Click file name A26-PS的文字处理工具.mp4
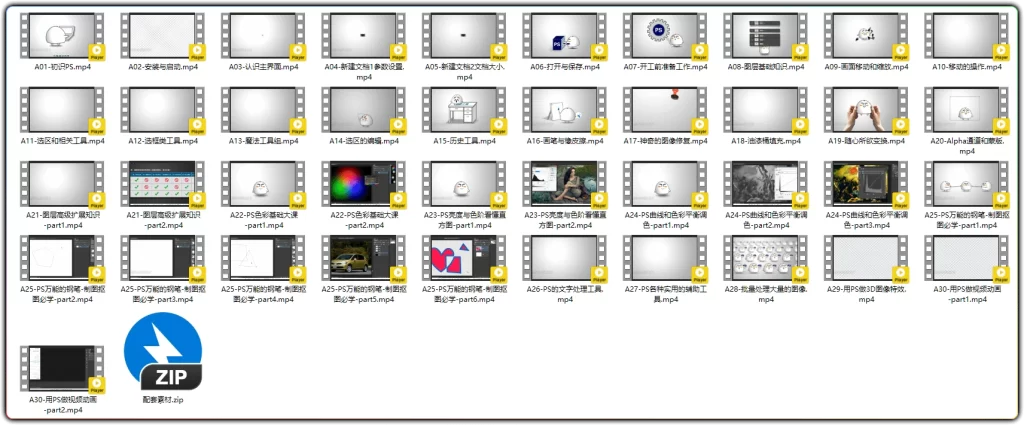Viewport: 1024px width, 425px height. click(x=565, y=294)
